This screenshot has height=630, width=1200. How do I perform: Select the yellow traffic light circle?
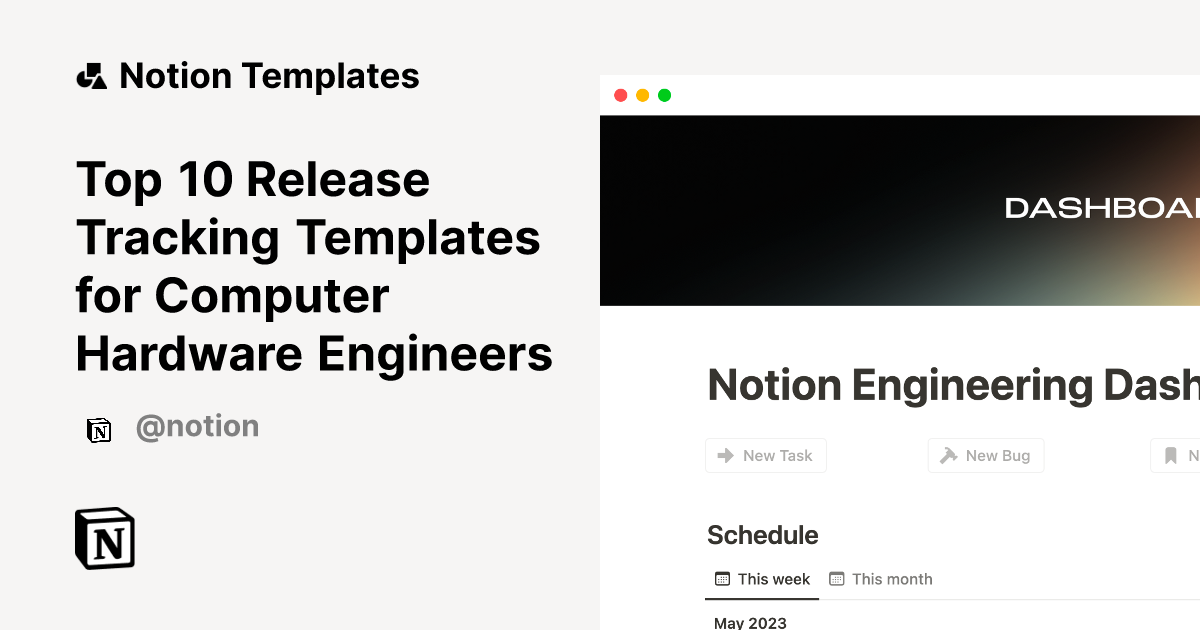click(x=643, y=95)
